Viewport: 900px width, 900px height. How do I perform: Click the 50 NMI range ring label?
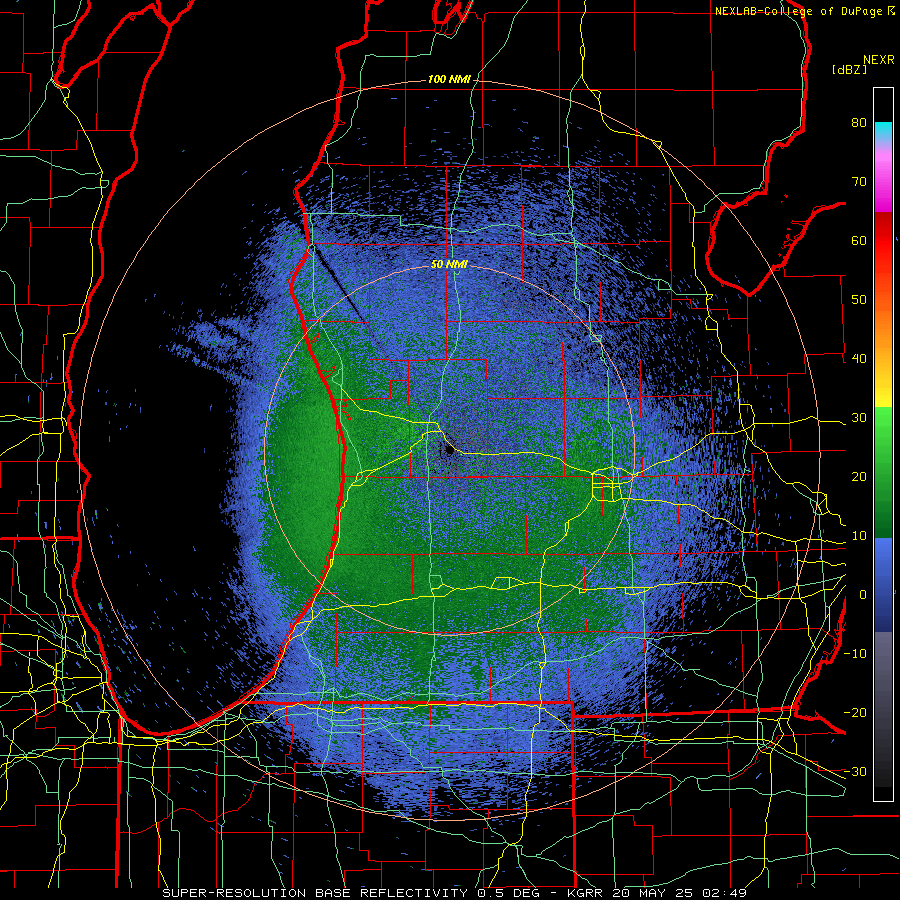click(449, 265)
